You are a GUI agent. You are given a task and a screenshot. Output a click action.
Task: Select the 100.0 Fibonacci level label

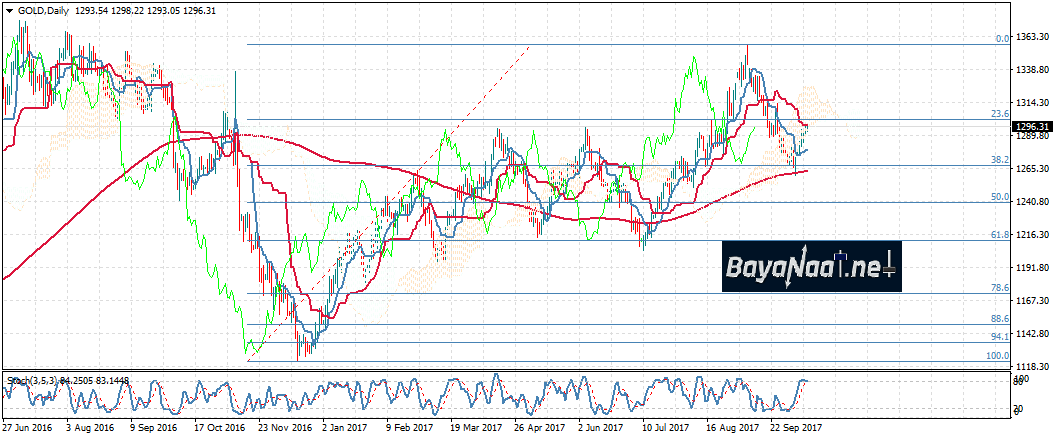998,355
